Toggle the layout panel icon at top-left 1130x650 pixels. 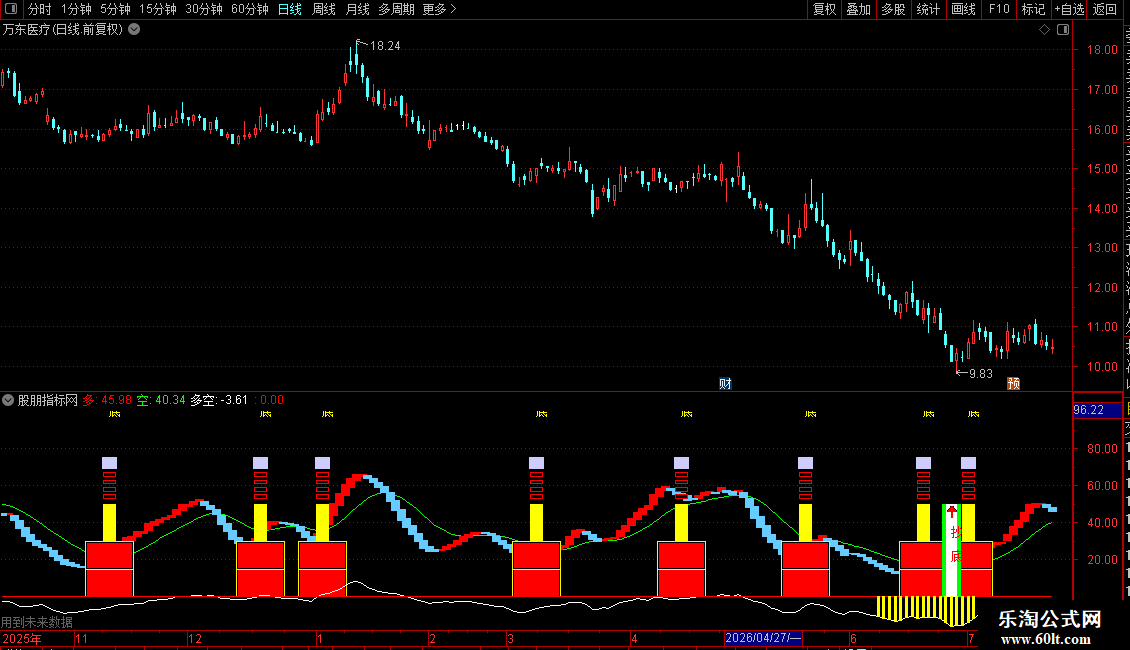click(x=11, y=9)
